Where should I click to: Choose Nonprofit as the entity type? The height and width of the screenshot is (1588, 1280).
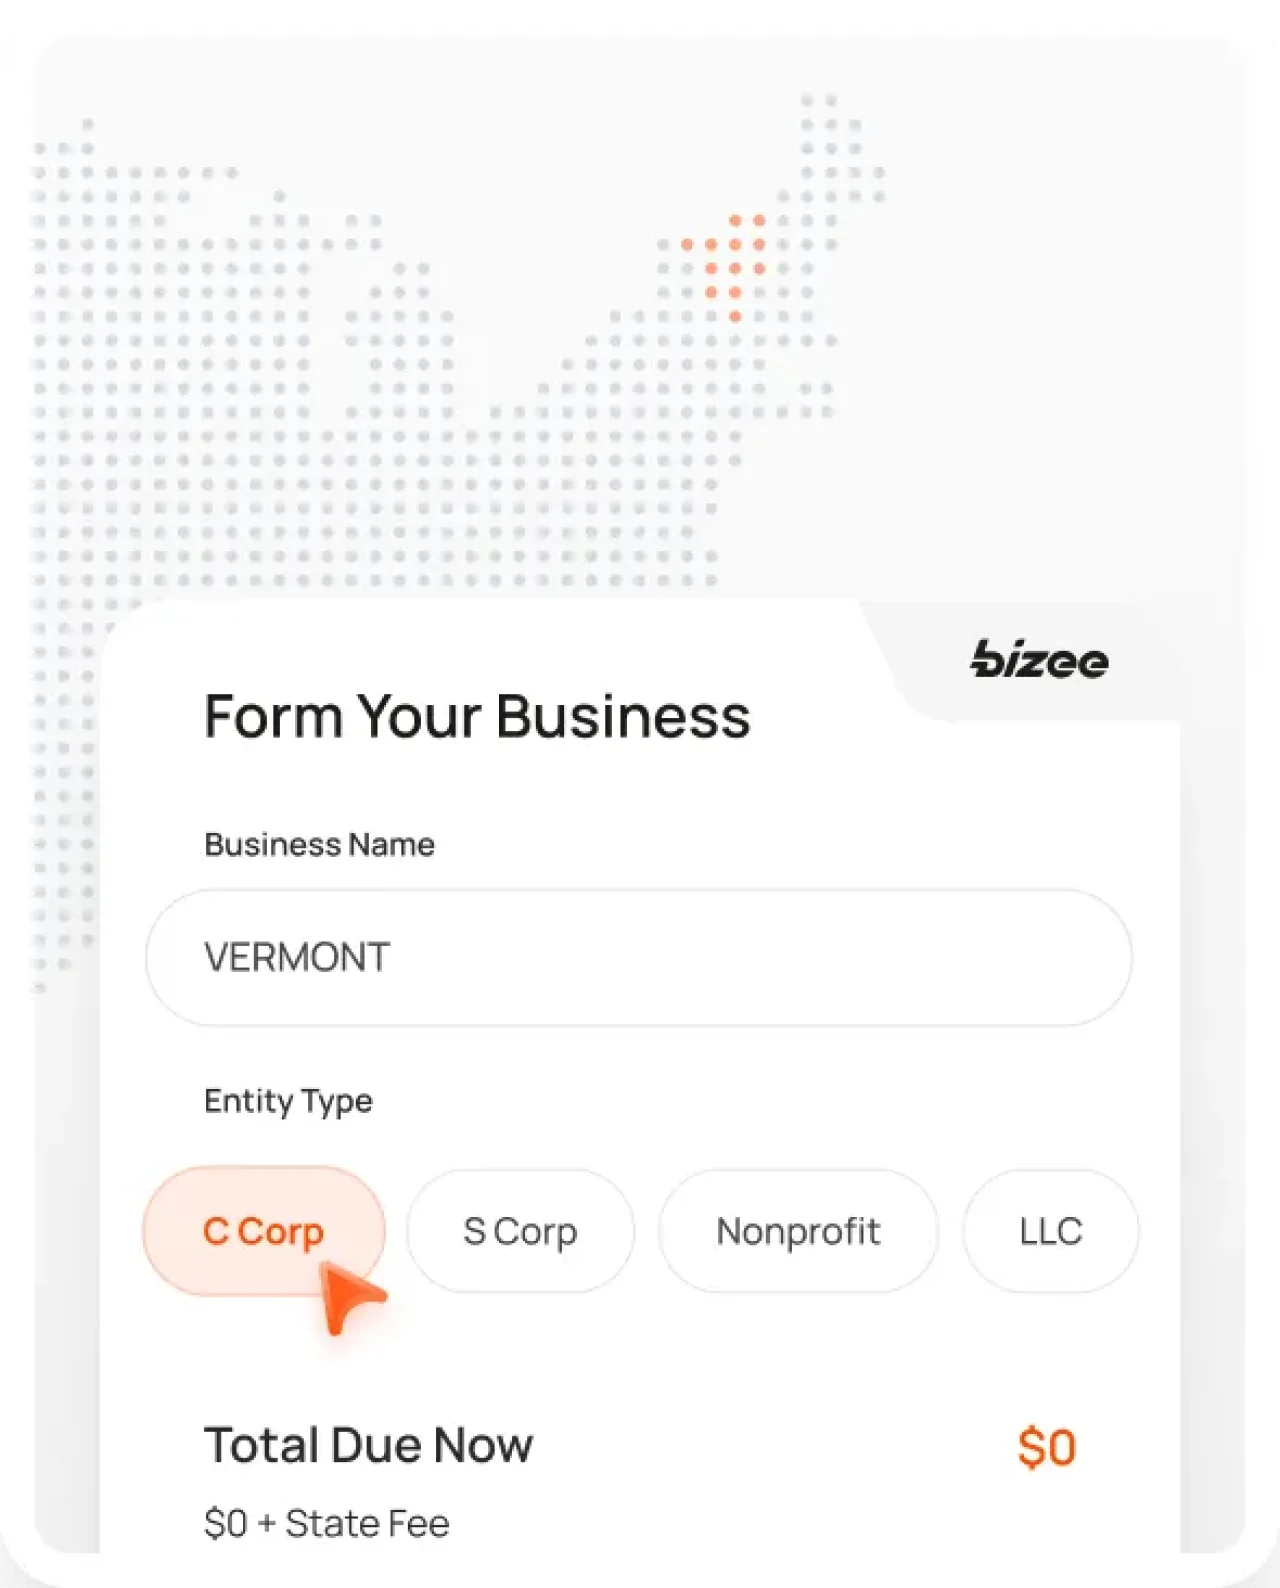(798, 1231)
